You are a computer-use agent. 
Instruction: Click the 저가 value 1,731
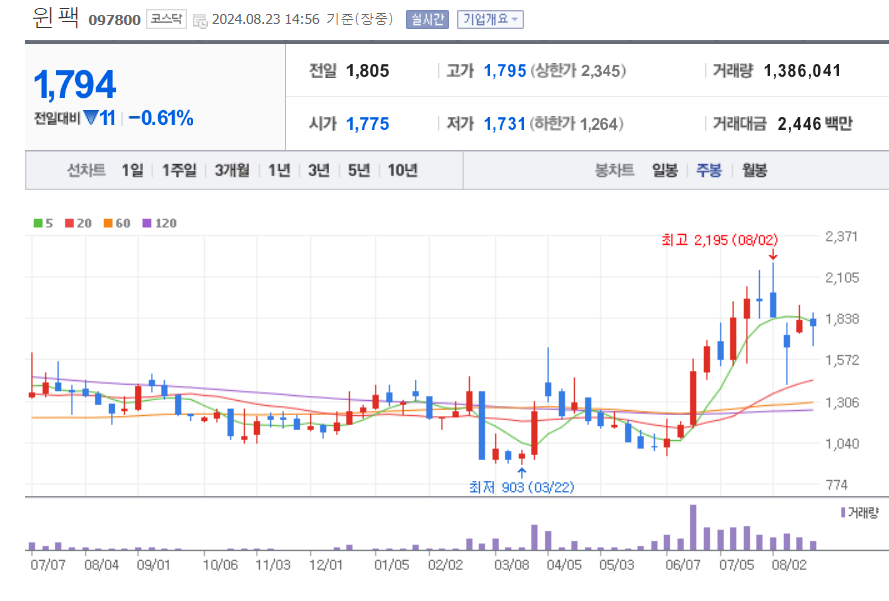point(505,124)
